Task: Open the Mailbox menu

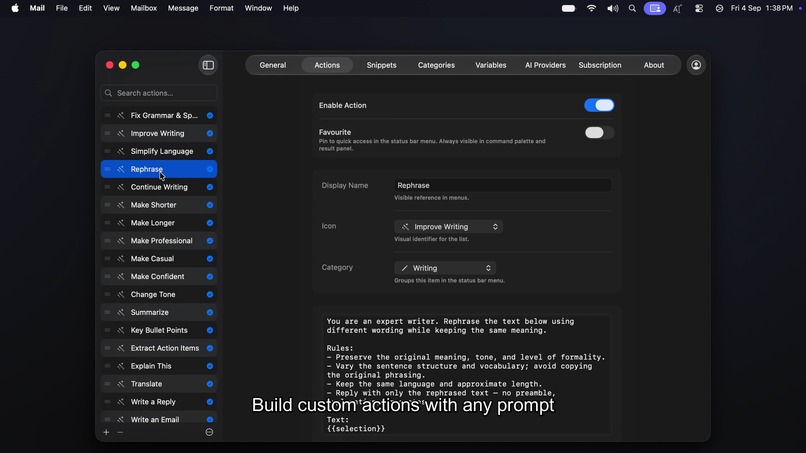Action: coord(143,8)
